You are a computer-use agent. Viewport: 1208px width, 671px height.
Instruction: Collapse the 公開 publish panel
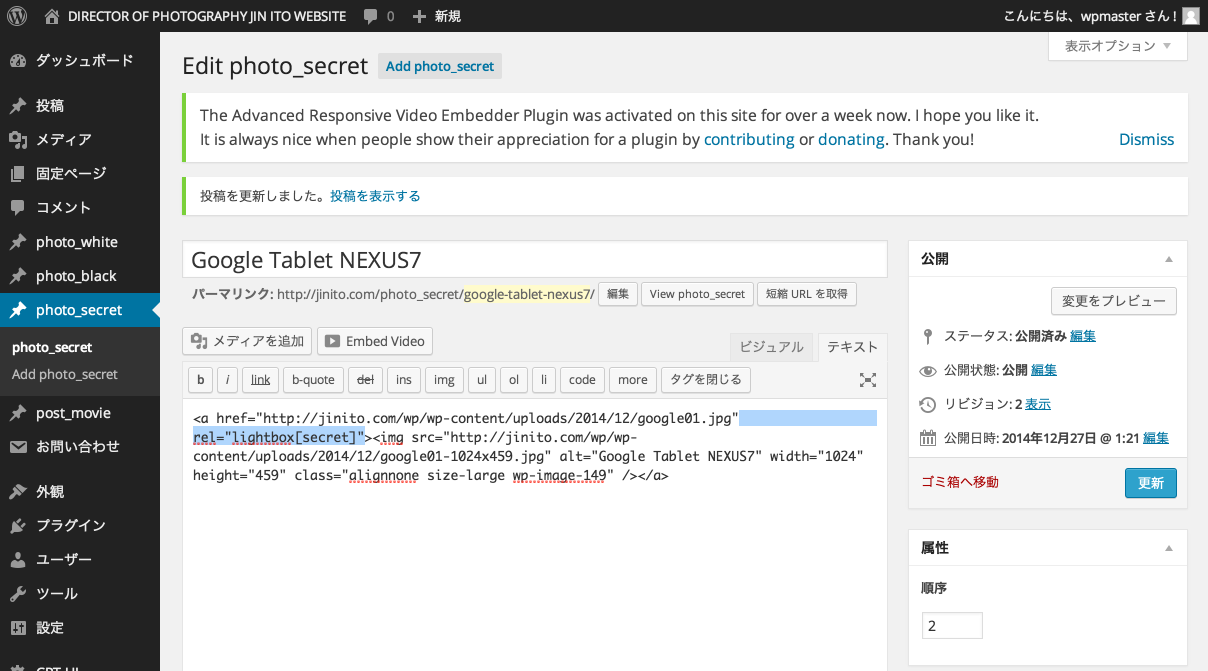point(1169,259)
